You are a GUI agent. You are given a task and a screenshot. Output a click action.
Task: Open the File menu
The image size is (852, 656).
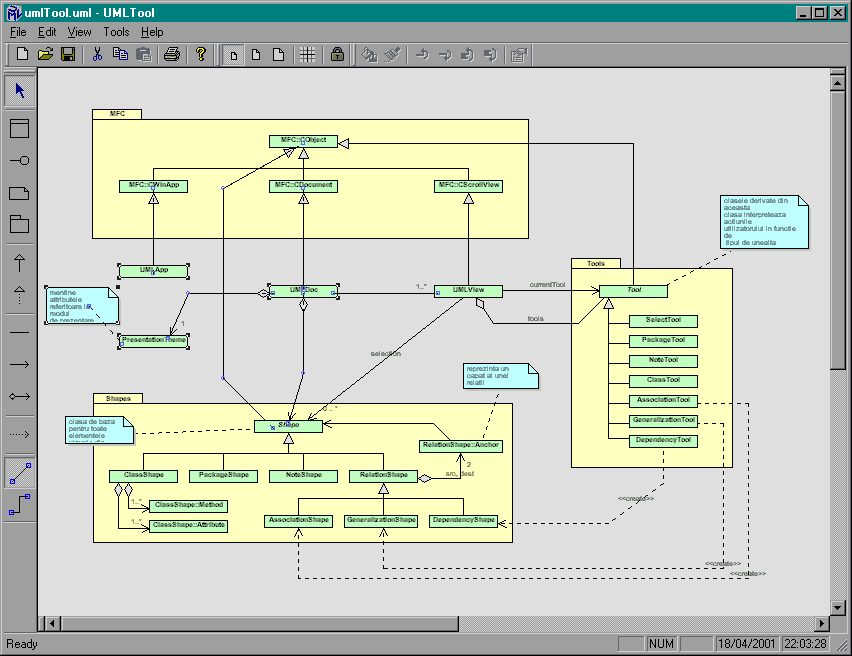(x=18, y=32)
